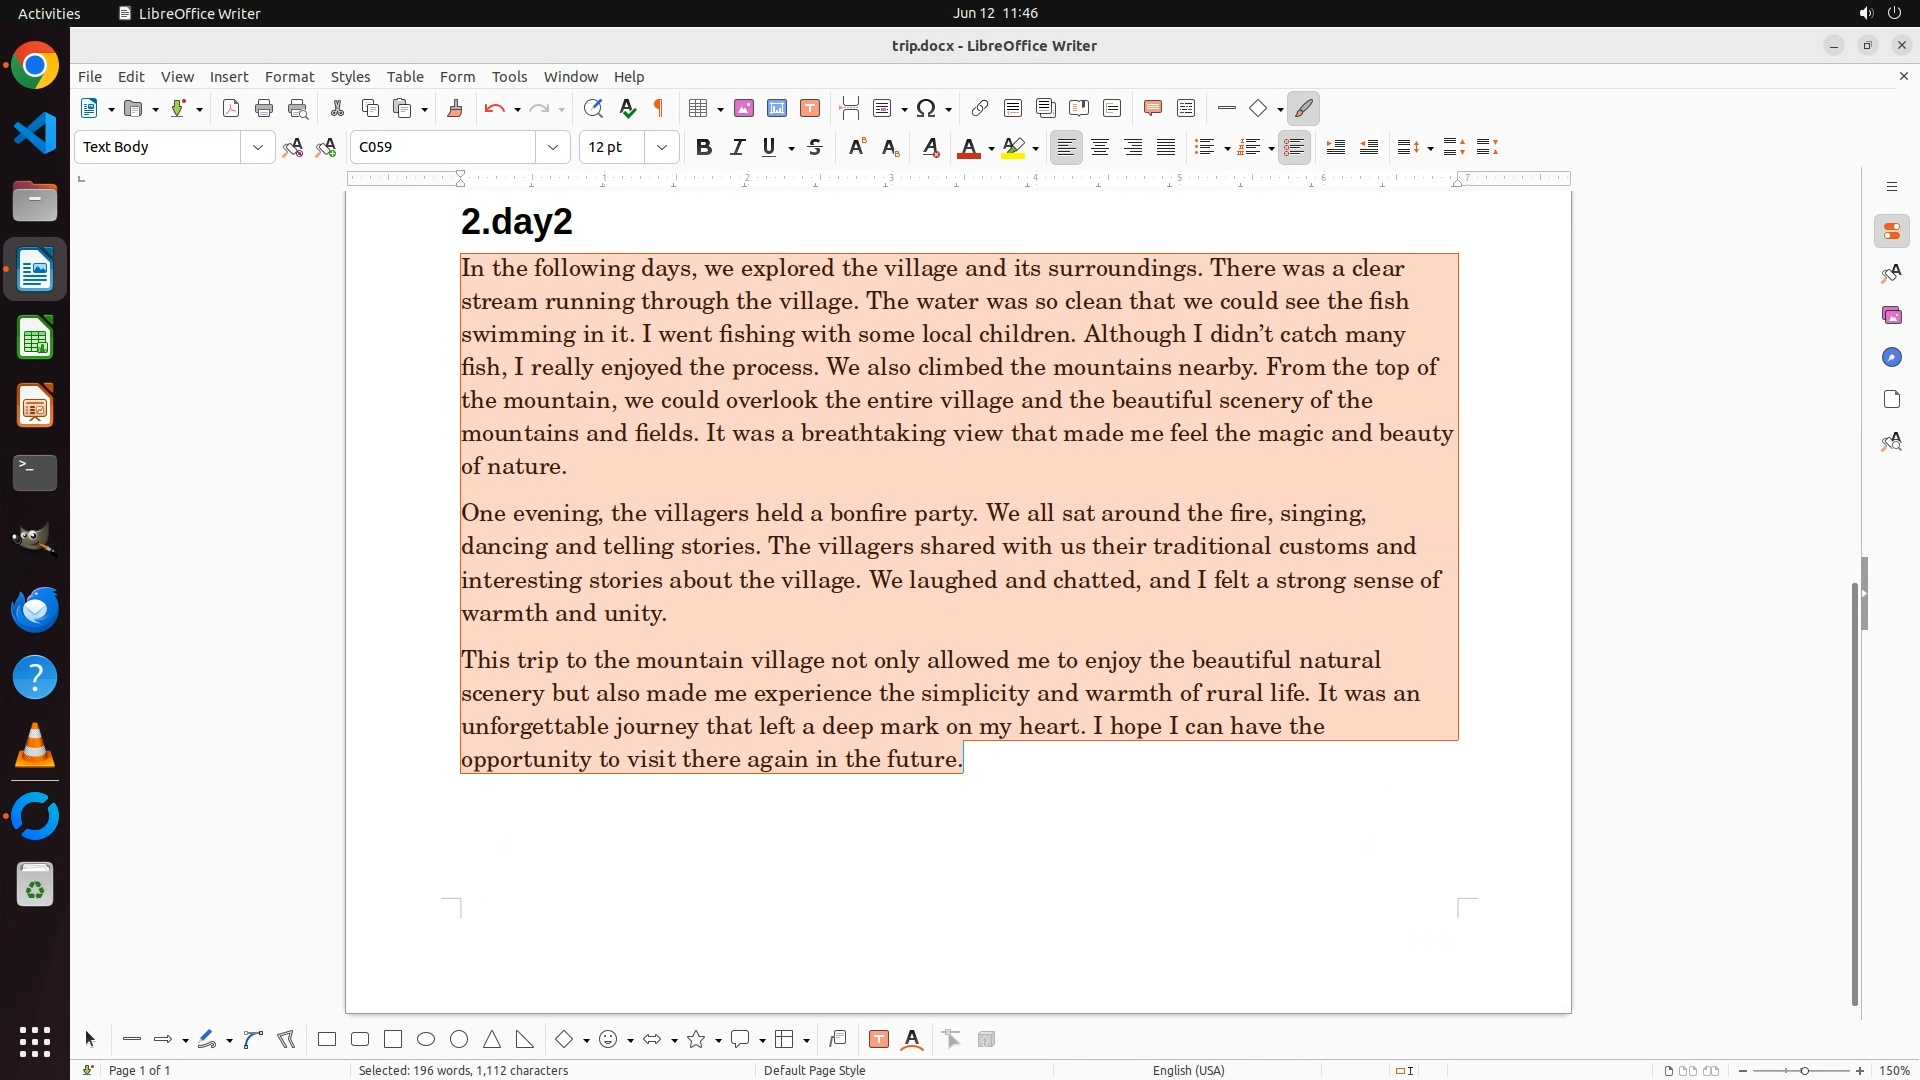The height and width of the screenshot is (1080, 1920).
Task: Toggle bold formatting
Action: [x=704, y=147]
